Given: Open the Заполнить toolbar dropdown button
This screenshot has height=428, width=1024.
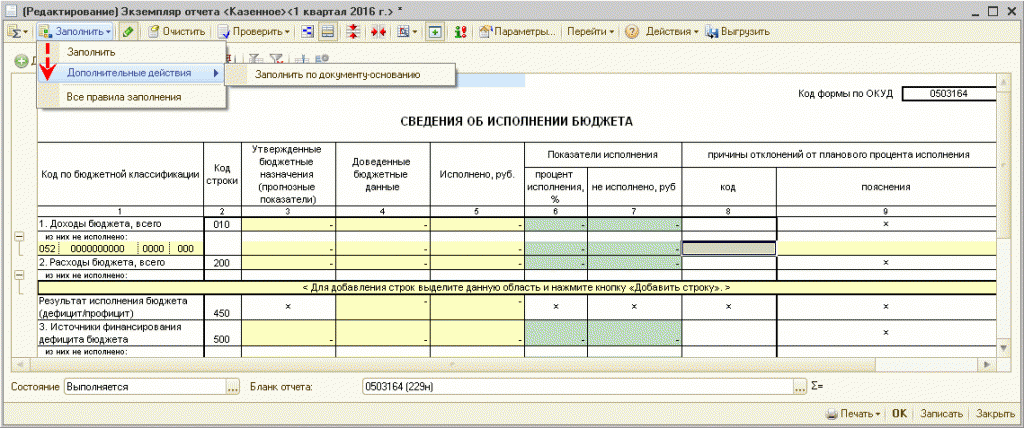Looking at the screenshot, I should [76, 31].
